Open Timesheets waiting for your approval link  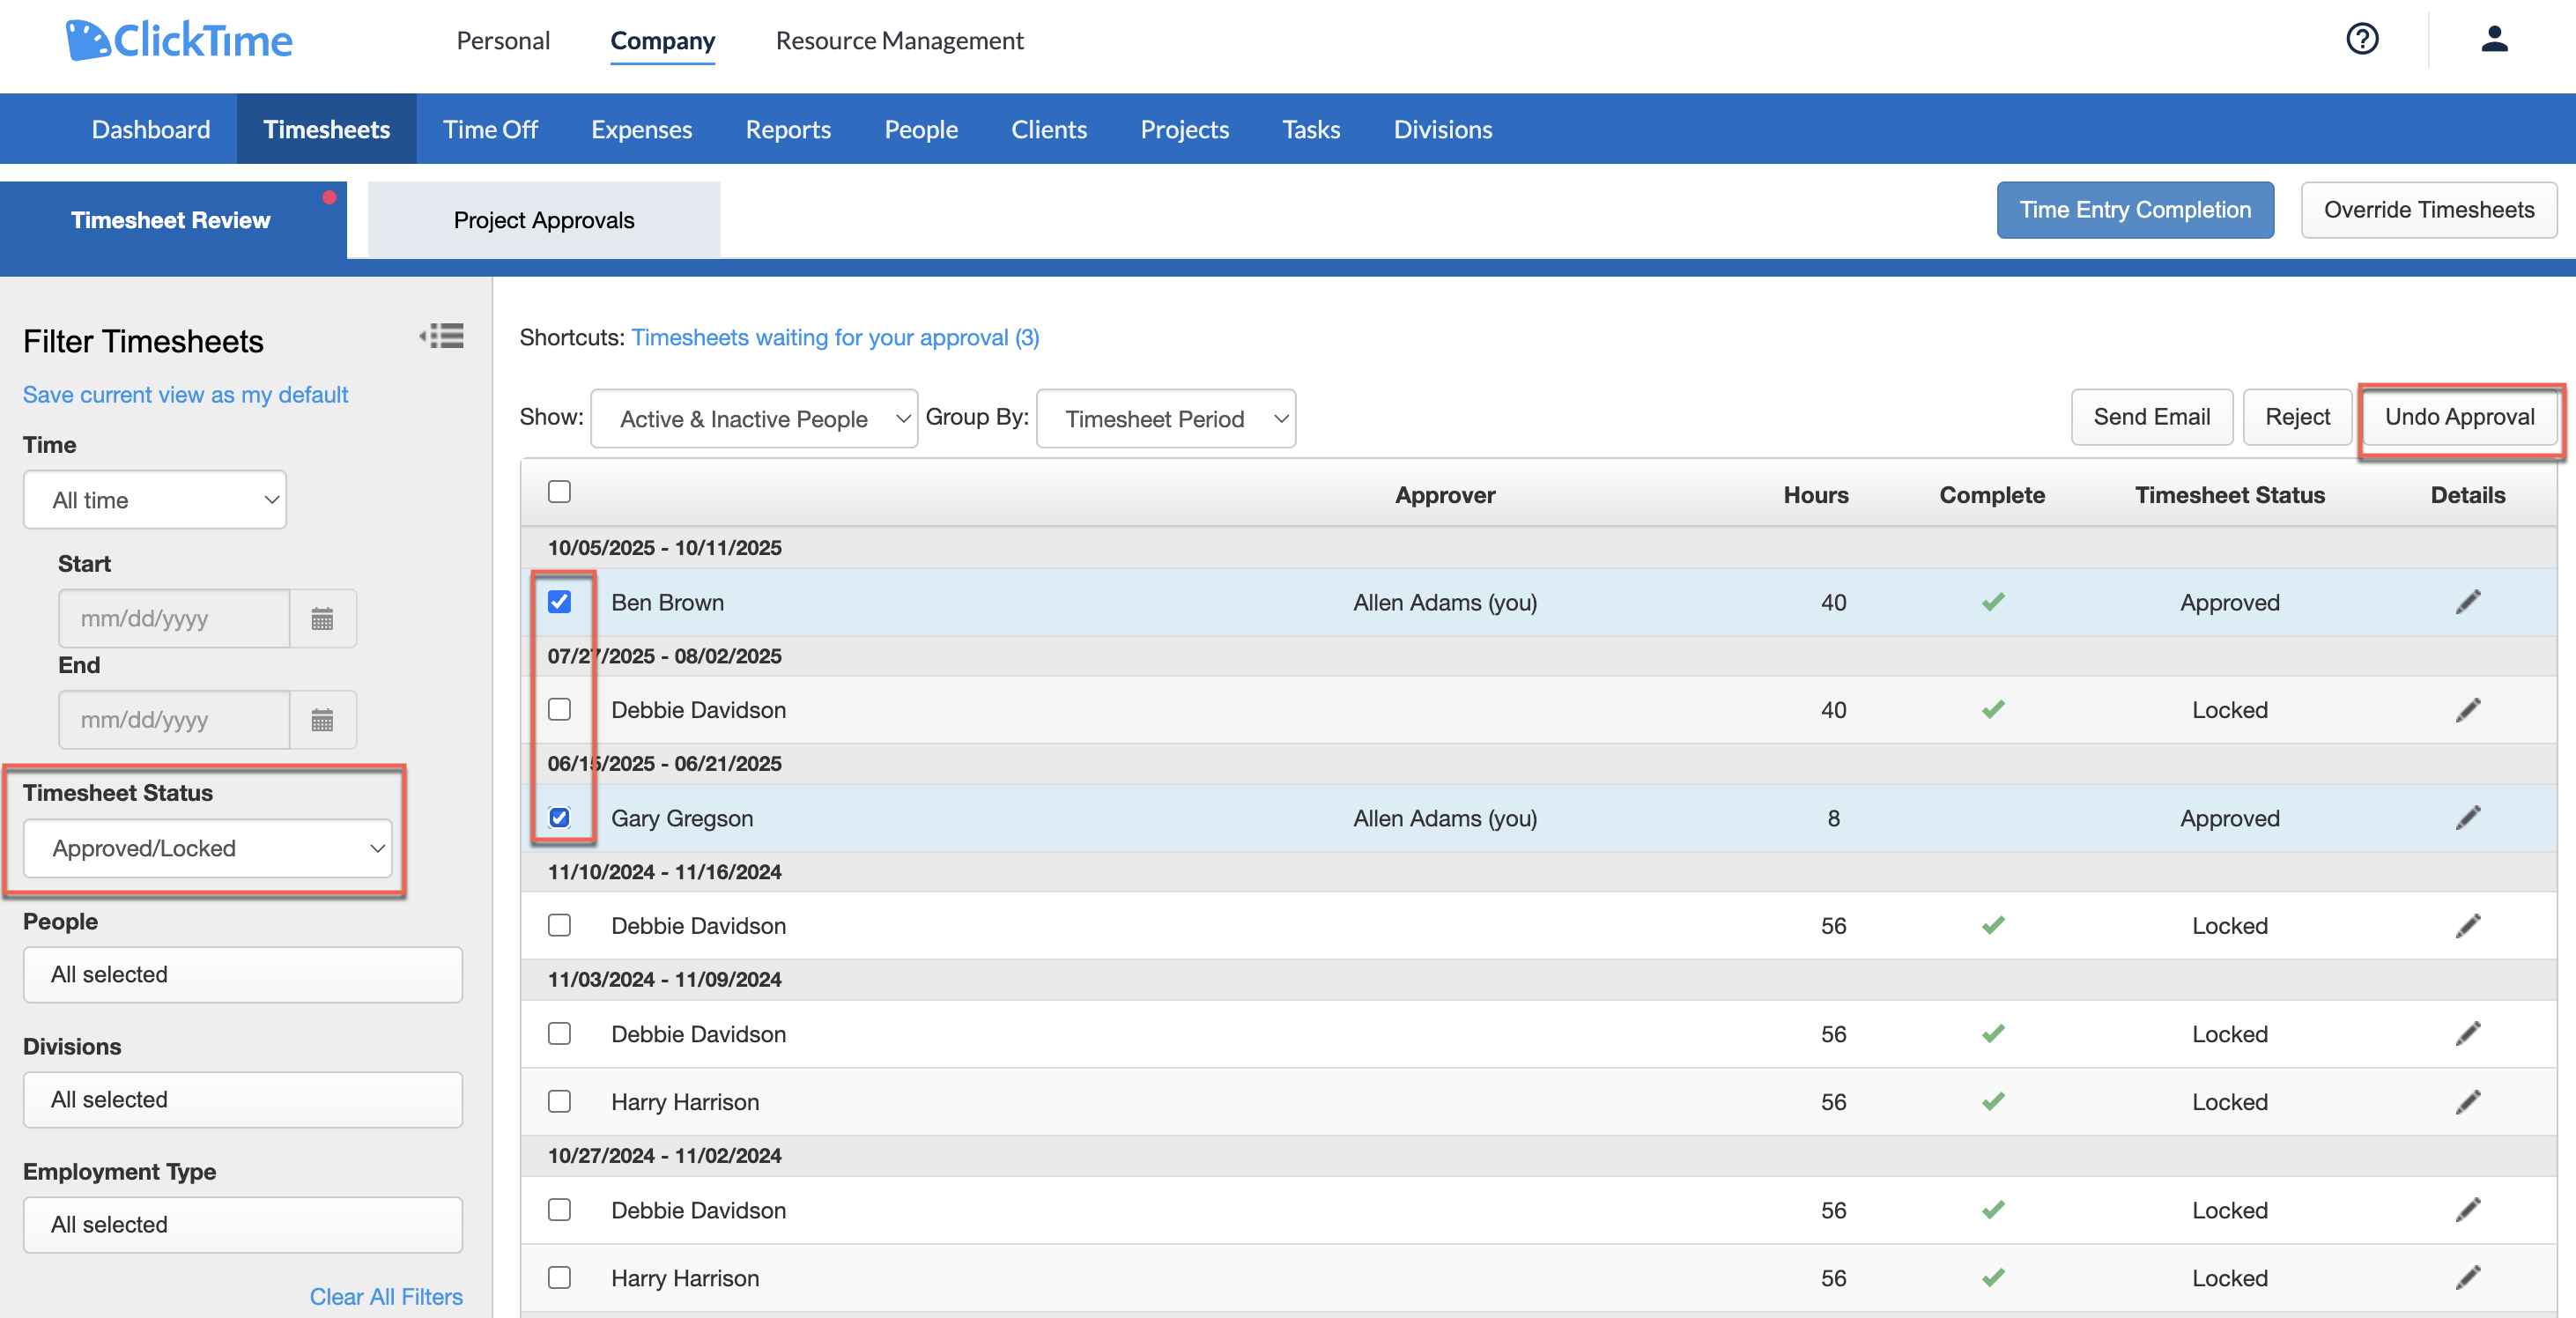(835, 338)
